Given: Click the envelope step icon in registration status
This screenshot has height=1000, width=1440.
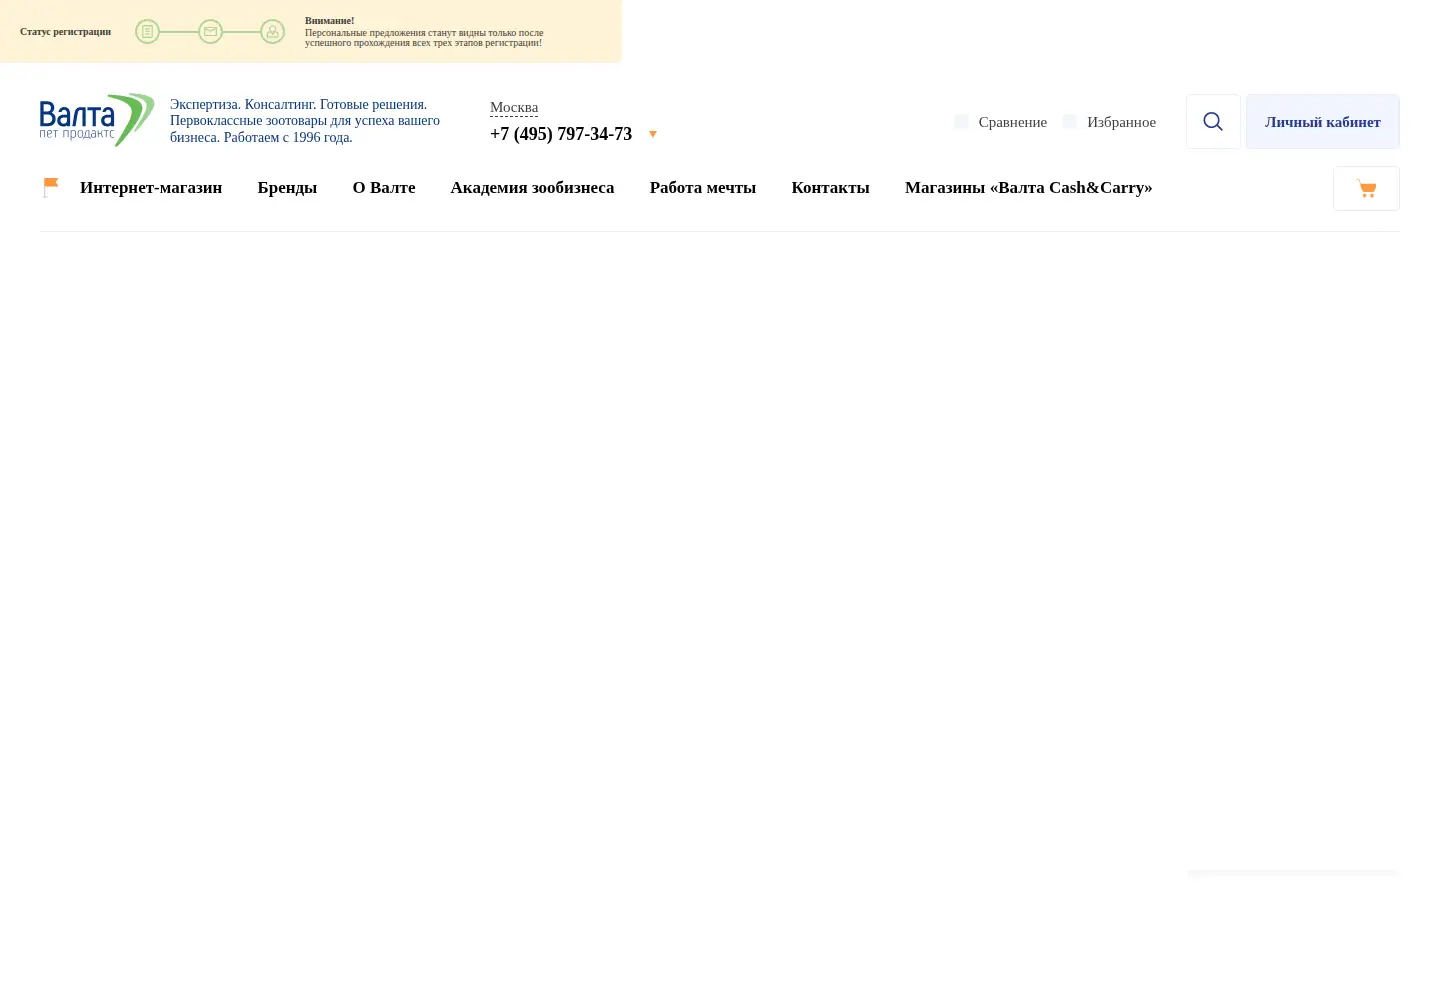Looking at the screenshot, I should coord(210,32).
